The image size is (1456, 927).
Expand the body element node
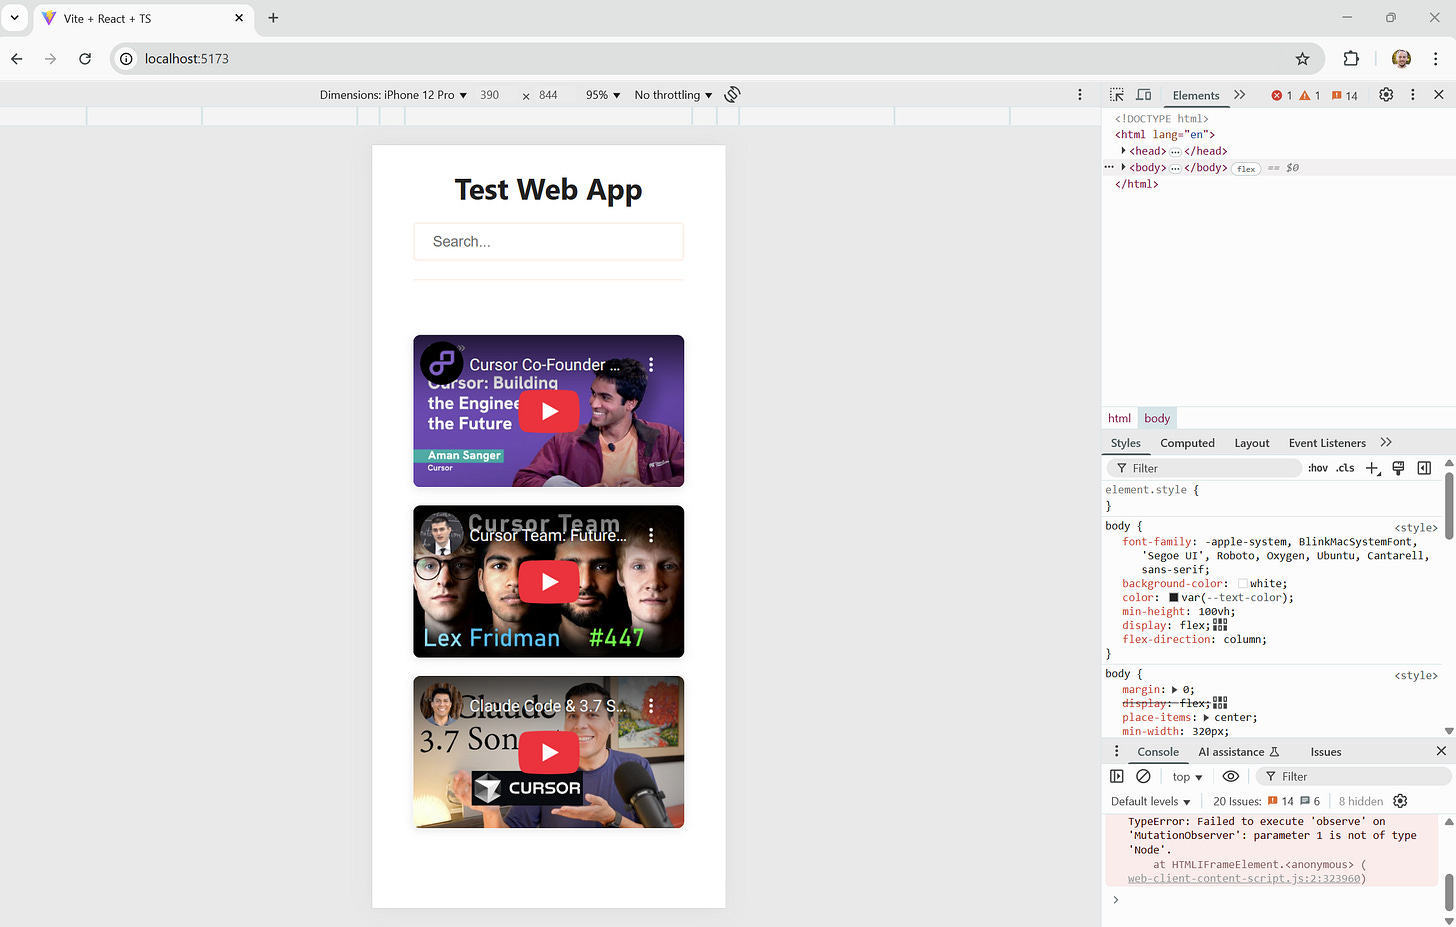tap(1124, 167)
